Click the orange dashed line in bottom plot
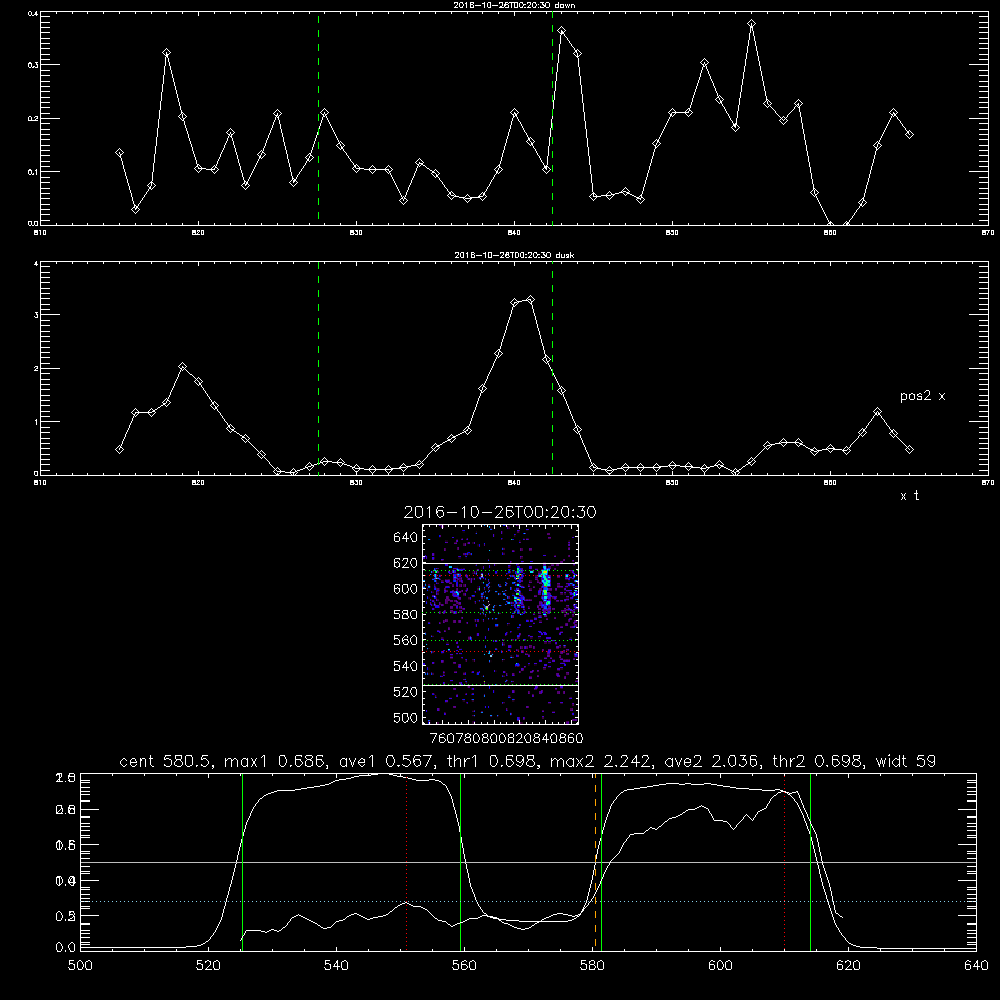Screen dimensions: 1000x1000 (596, 862)
